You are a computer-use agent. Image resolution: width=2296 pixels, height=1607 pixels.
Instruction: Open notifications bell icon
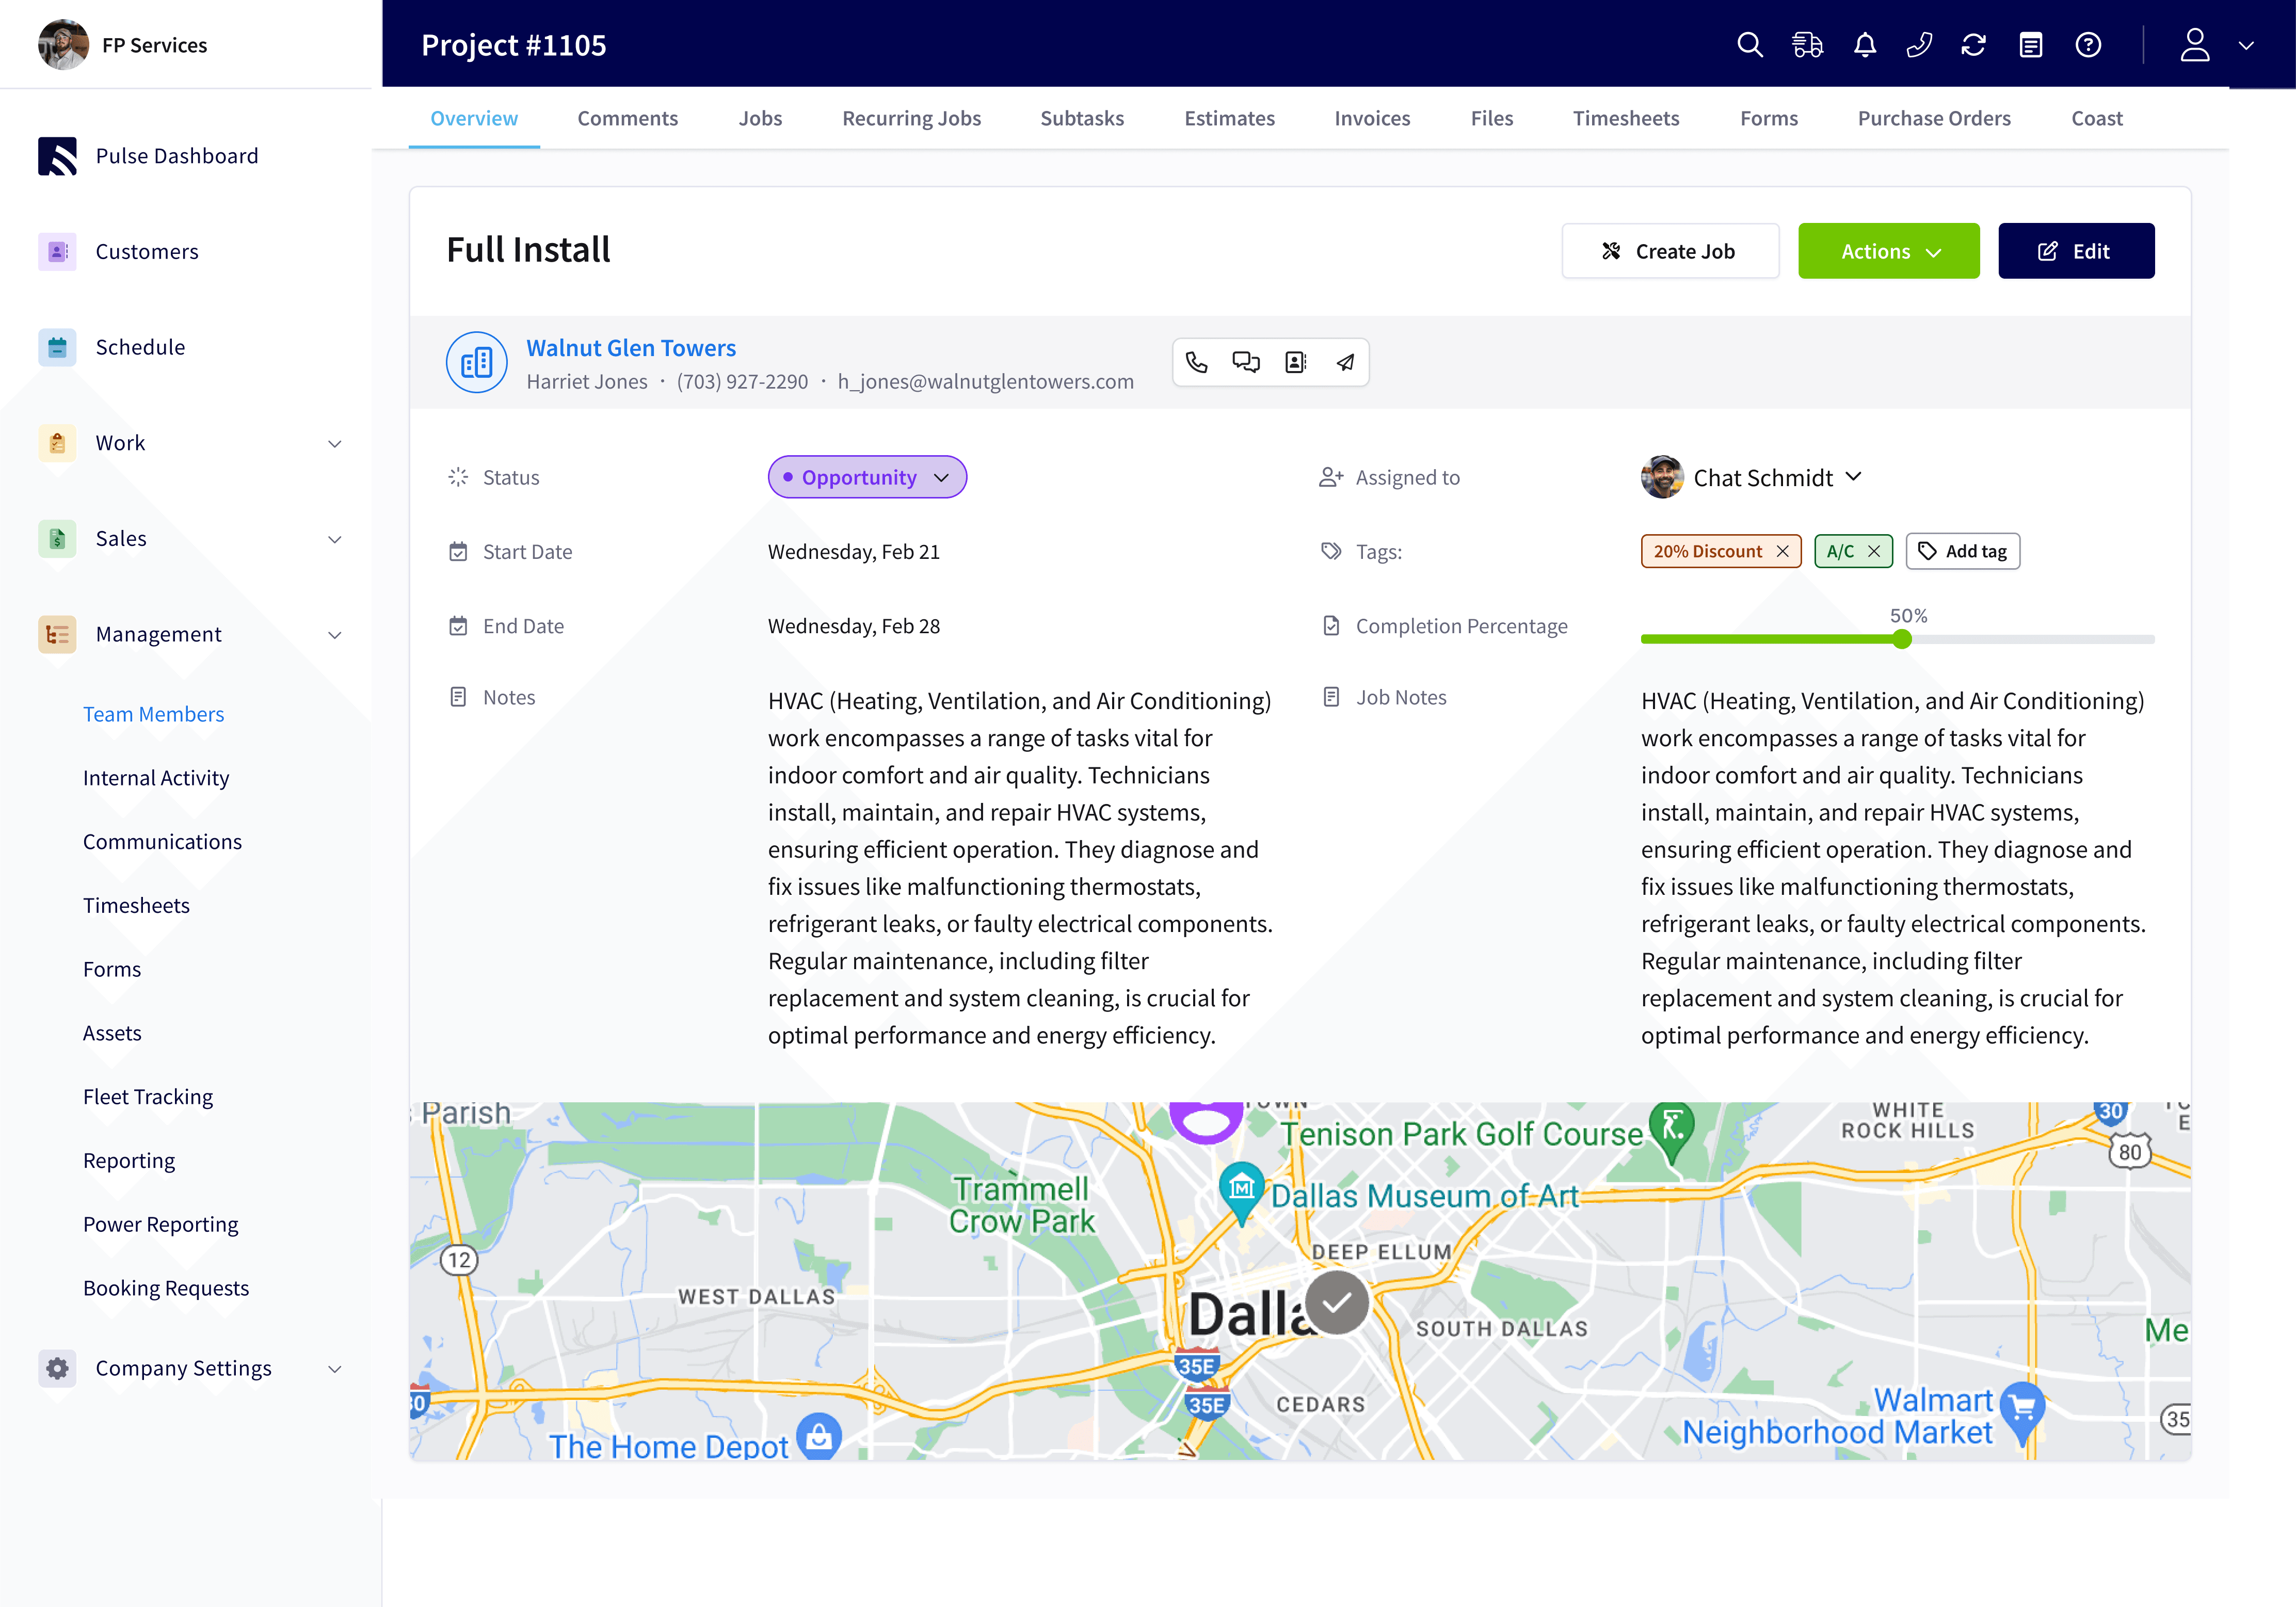[1864, 45]
